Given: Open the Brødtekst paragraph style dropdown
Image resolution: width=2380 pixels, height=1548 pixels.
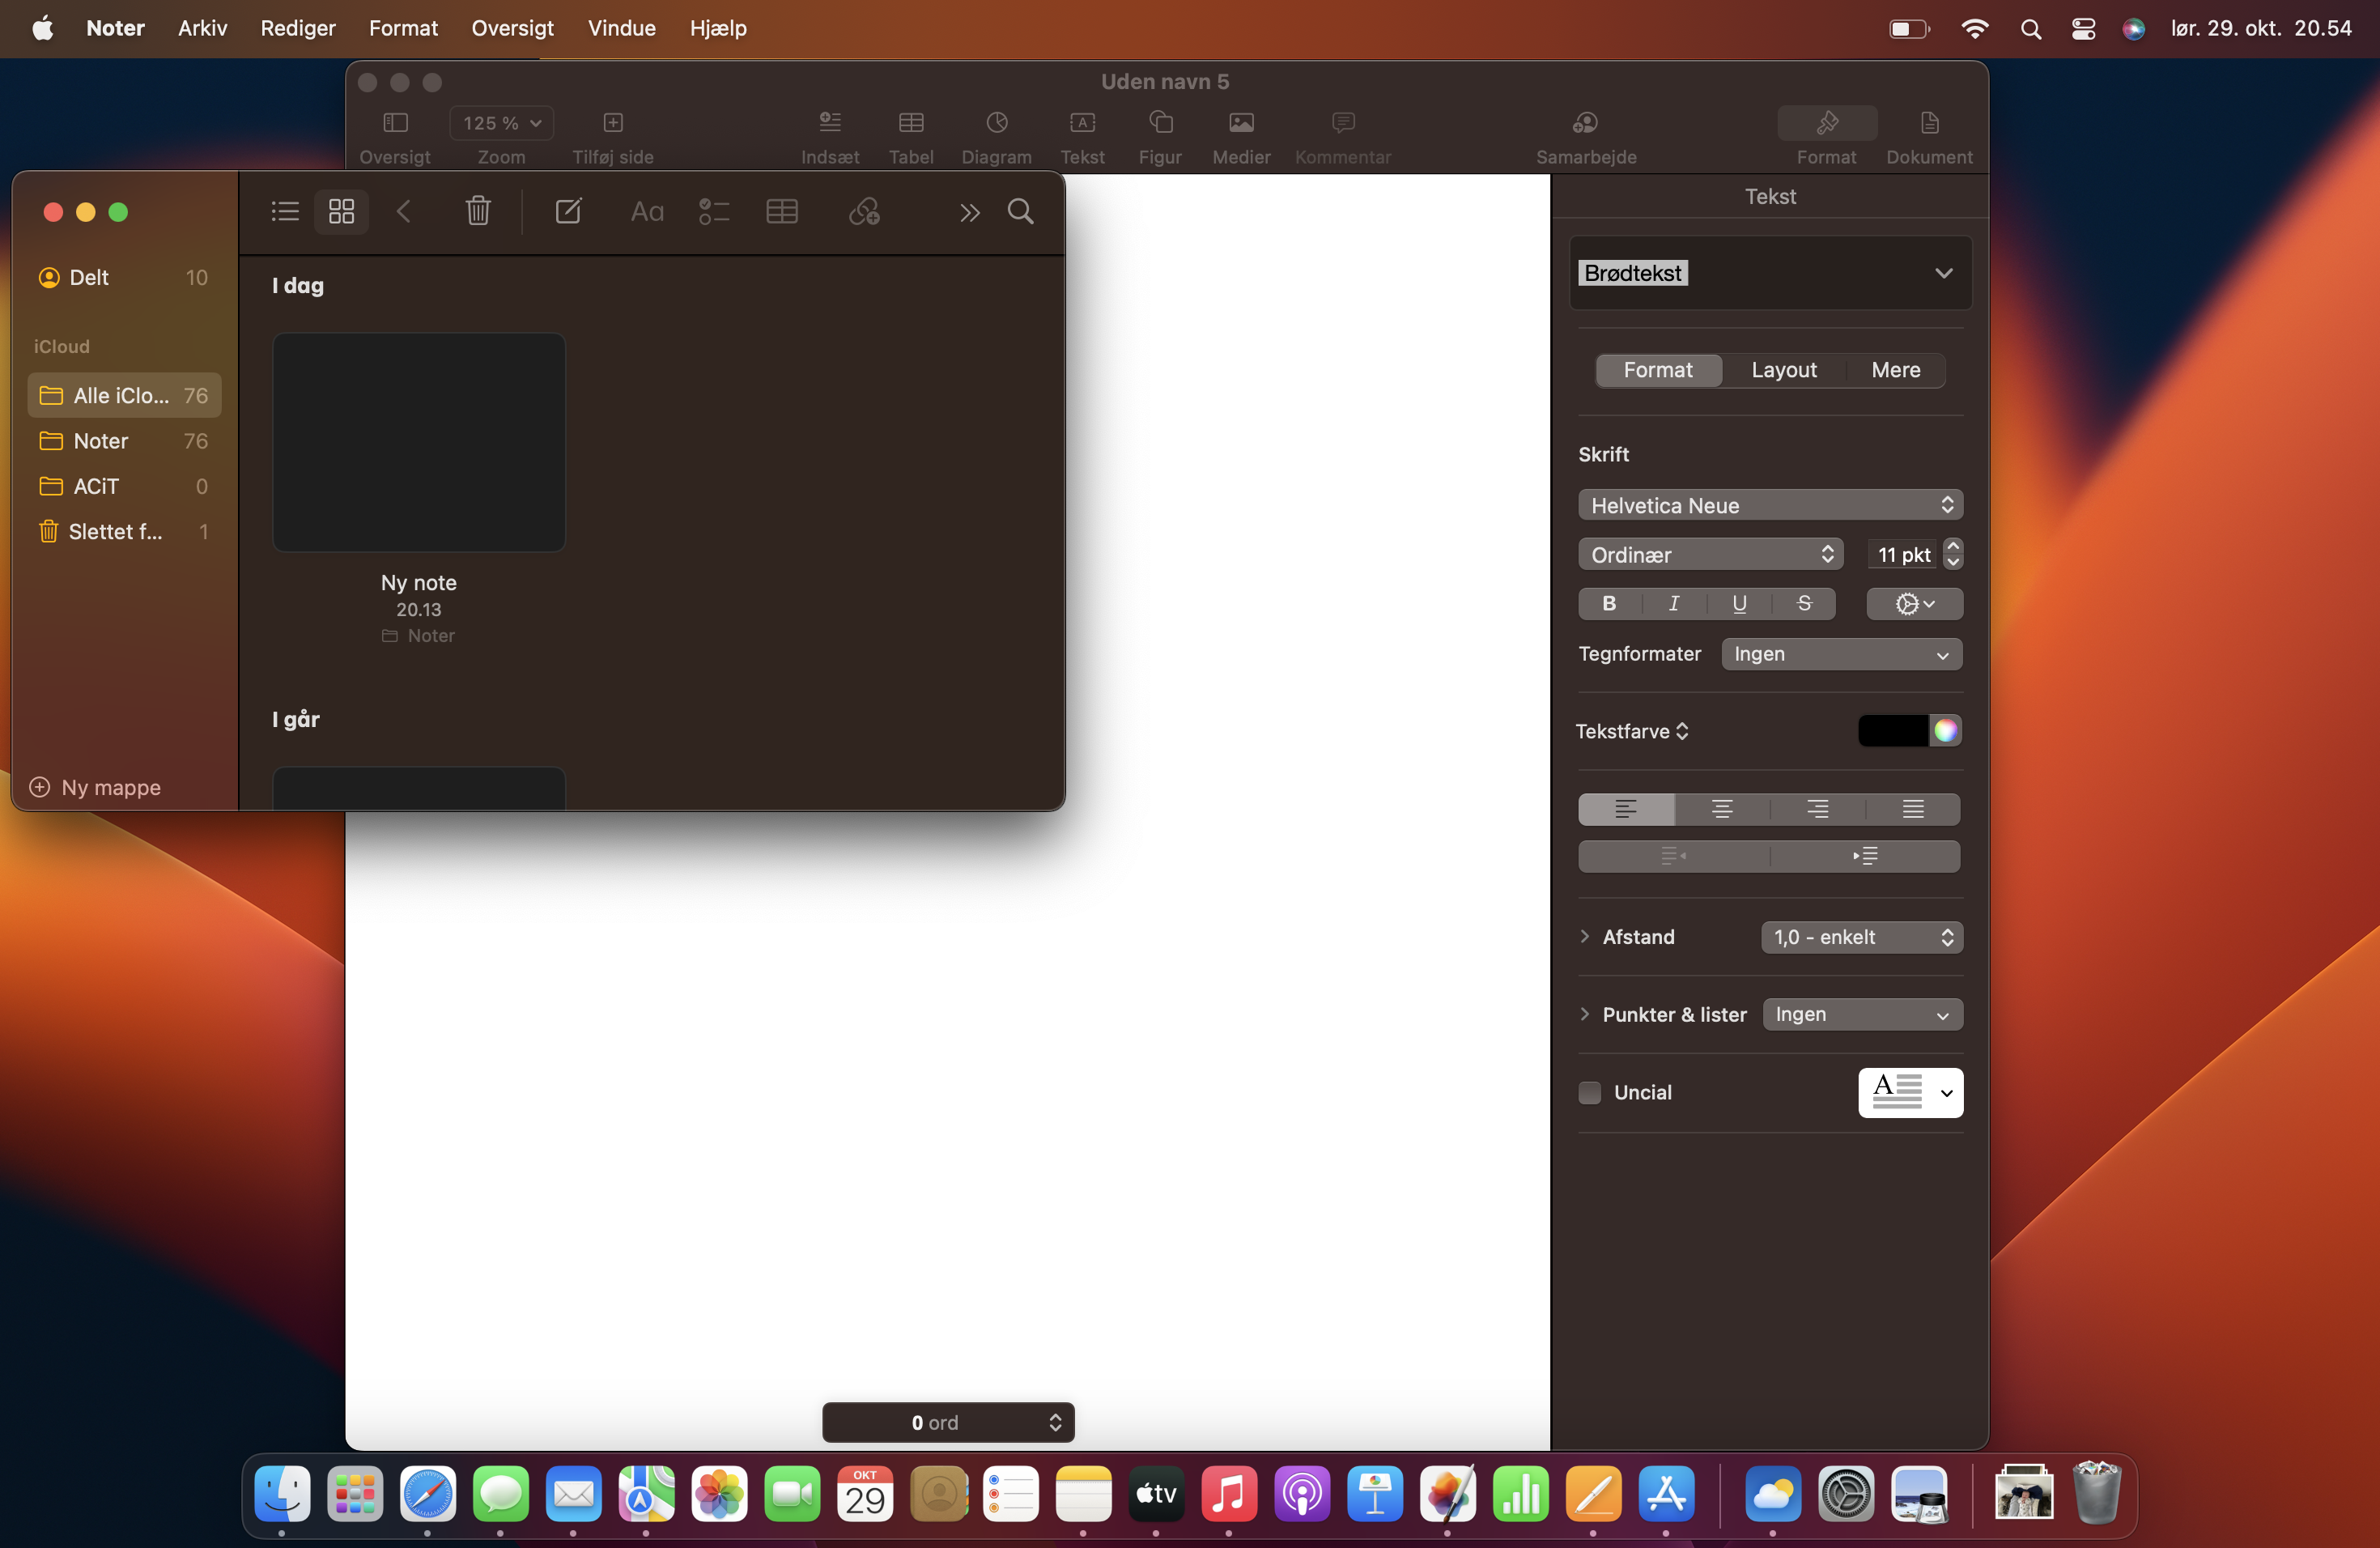Looking at the screenshot, I should click(1942, 273).
